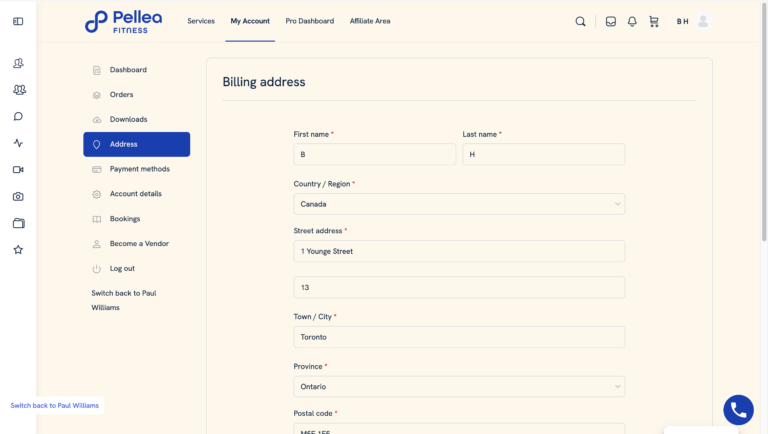The height and width of the screenshot is (434, 768).
Task: Click the Account details gear icon
Action: [96, 194]
